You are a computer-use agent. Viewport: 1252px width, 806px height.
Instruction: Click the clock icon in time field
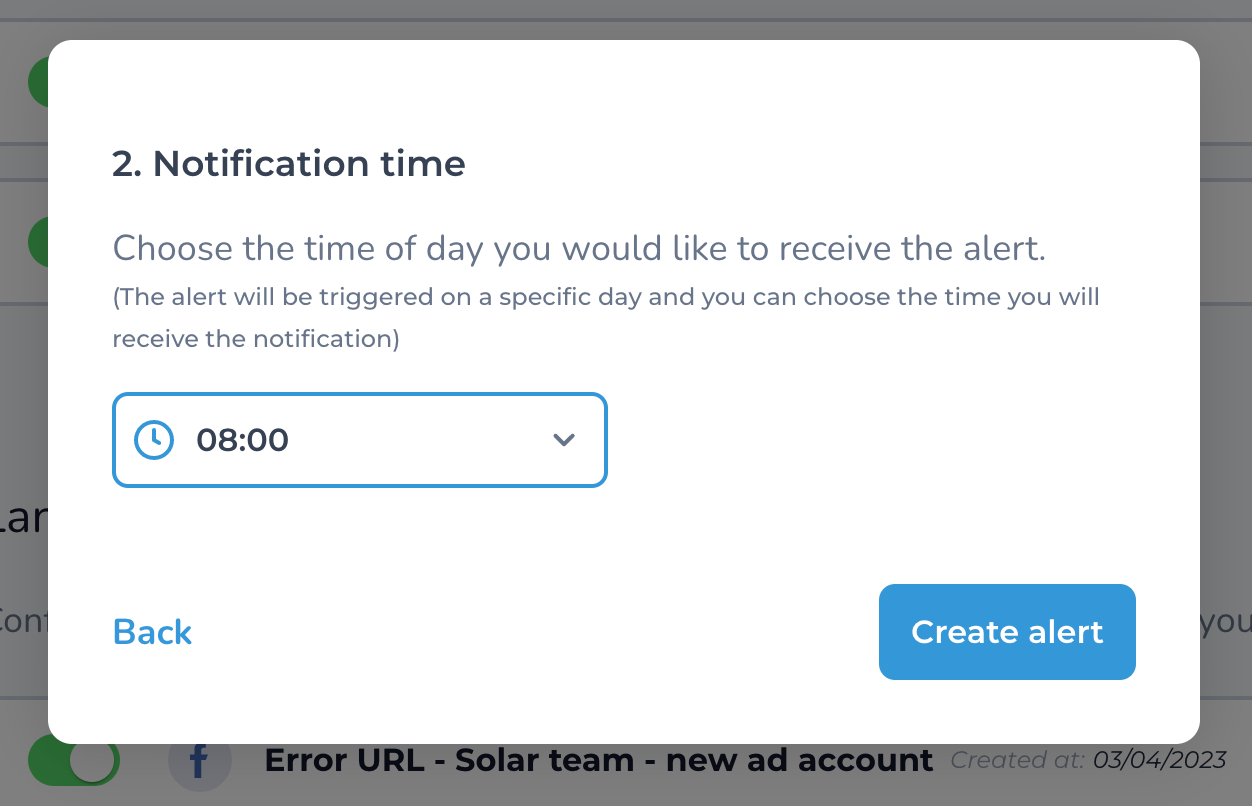pyautogui.click(x=154, y=440)
